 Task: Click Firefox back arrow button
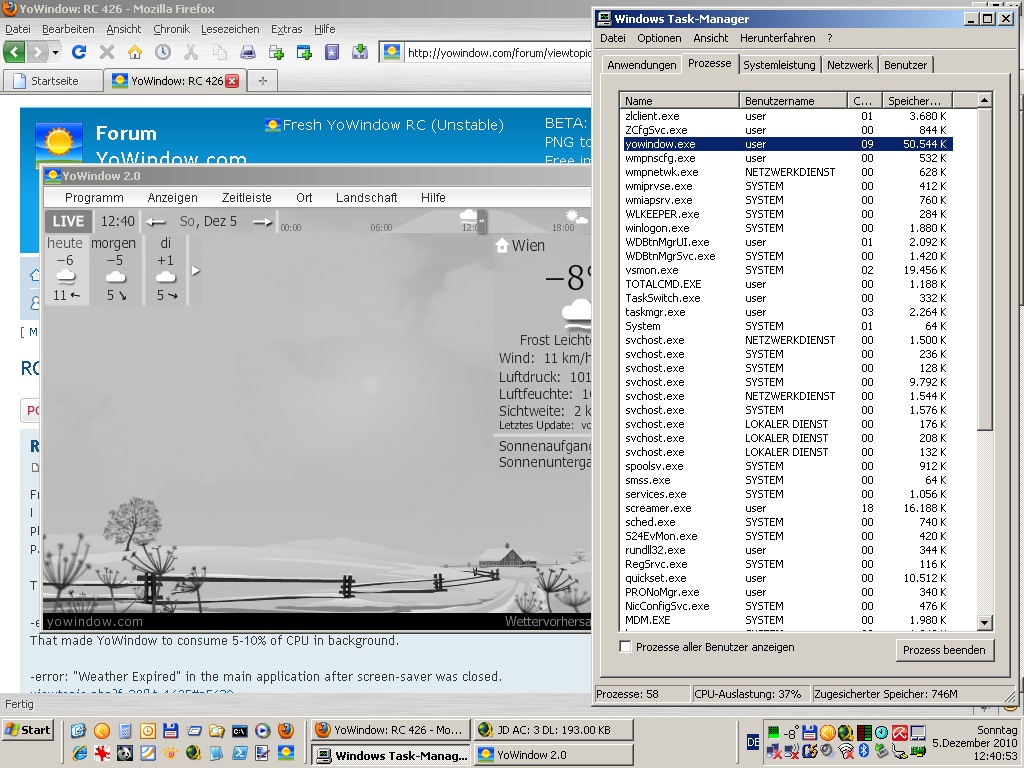click(14, 52)
